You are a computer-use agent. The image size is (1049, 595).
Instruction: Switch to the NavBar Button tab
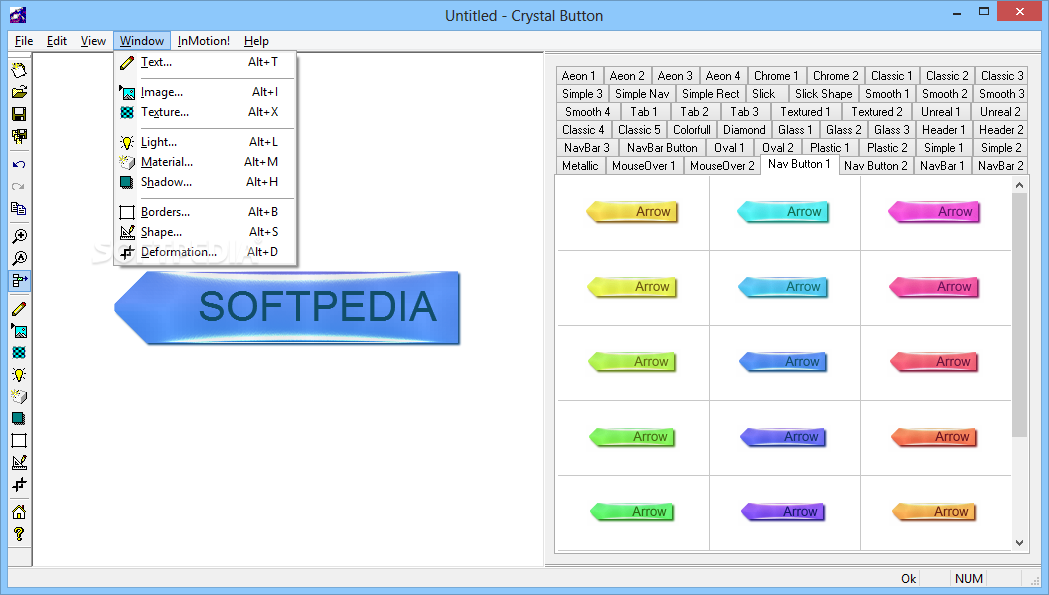pyautogui.click(x=662, y=148)
